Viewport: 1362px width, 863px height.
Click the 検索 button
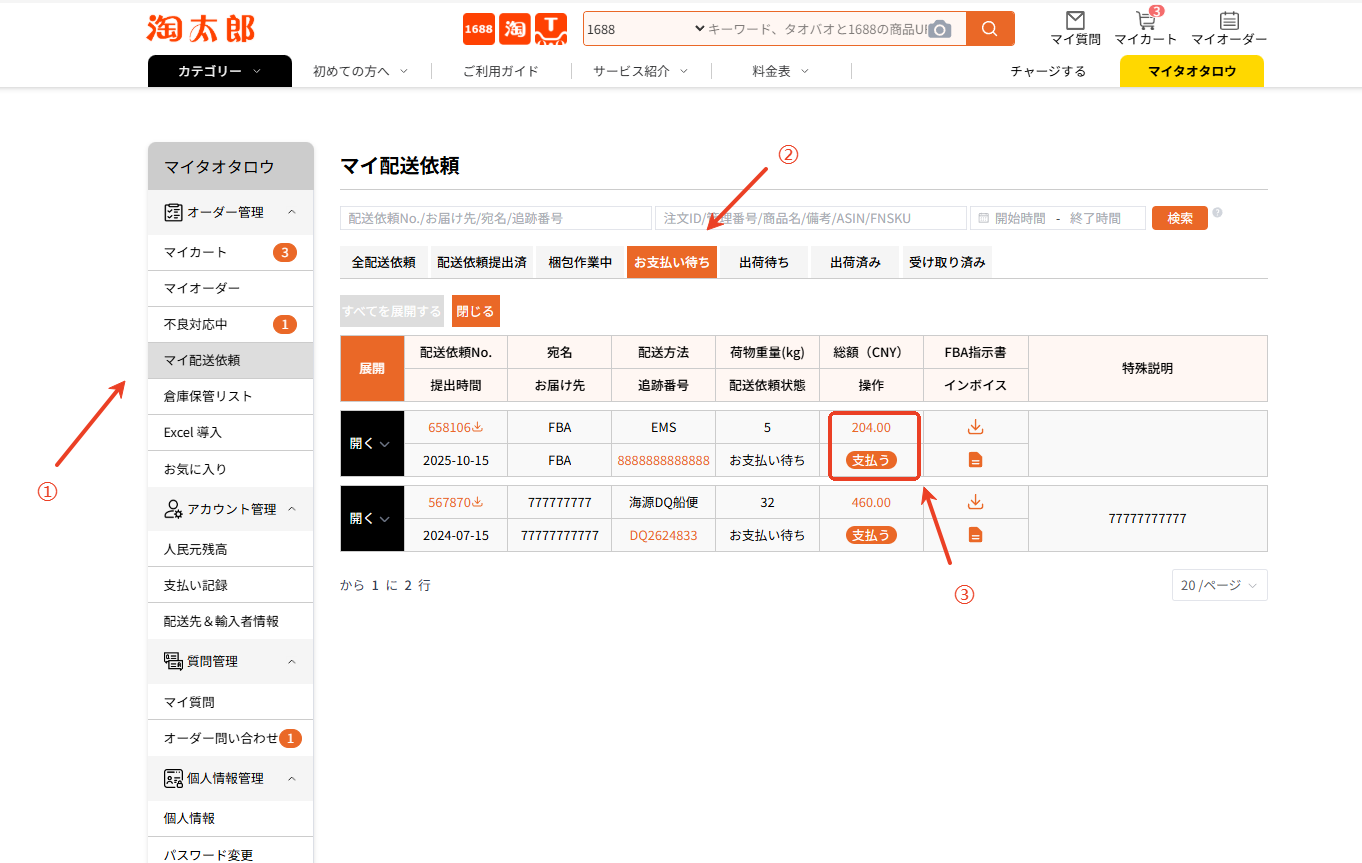pyautogui.click(x=1180, y=218)
